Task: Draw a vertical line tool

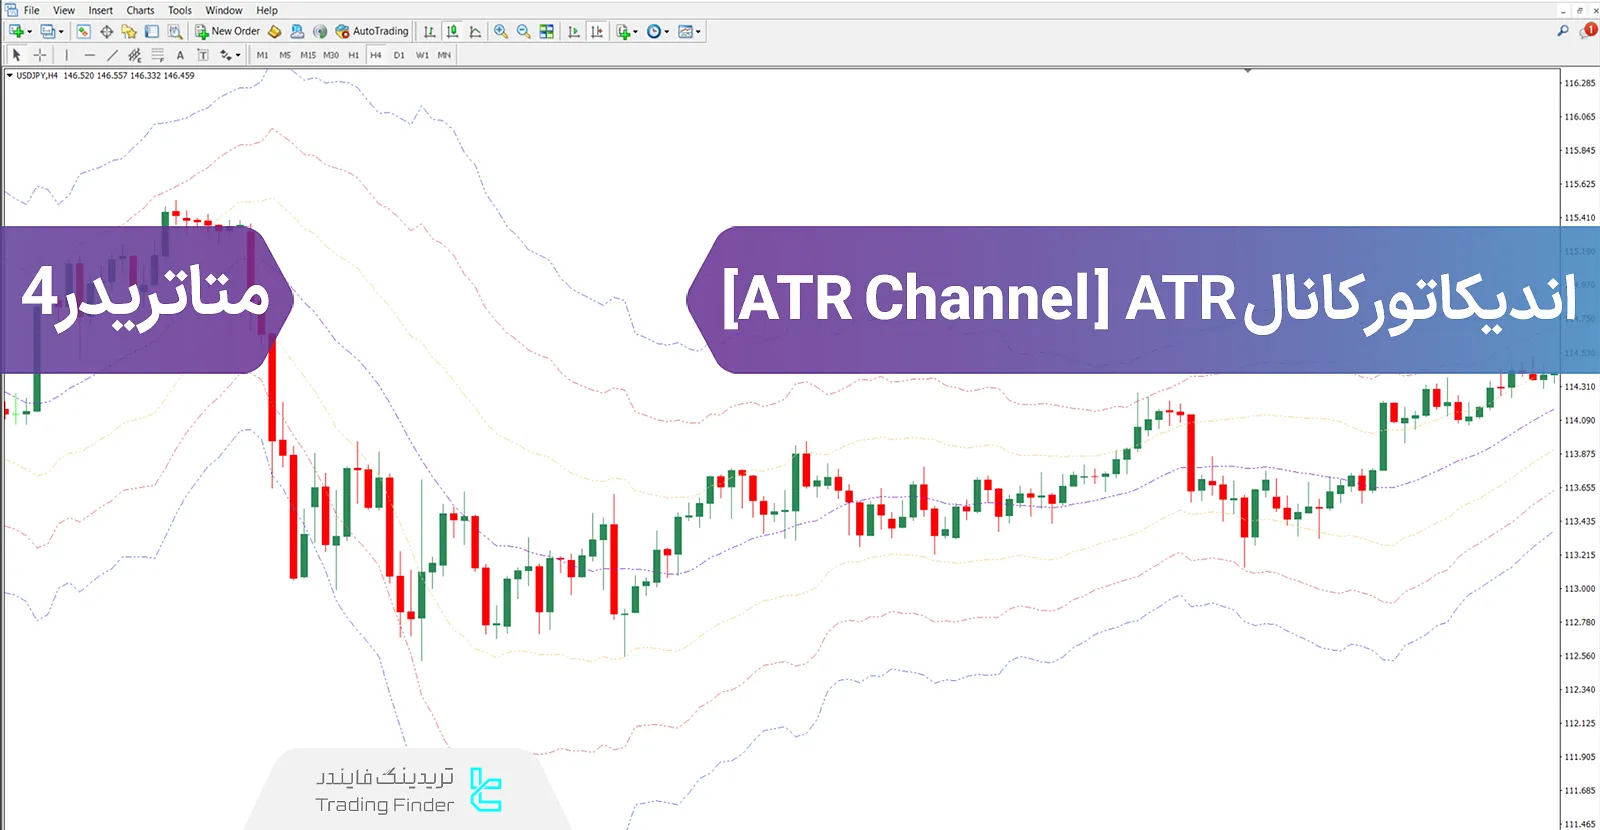Action: [x=67, y=55]
